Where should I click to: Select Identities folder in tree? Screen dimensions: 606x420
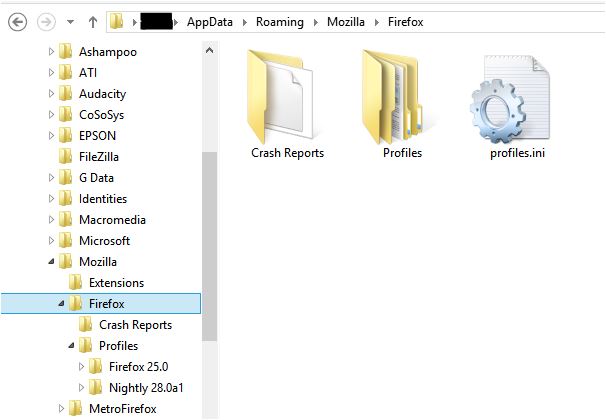[103, 199]
